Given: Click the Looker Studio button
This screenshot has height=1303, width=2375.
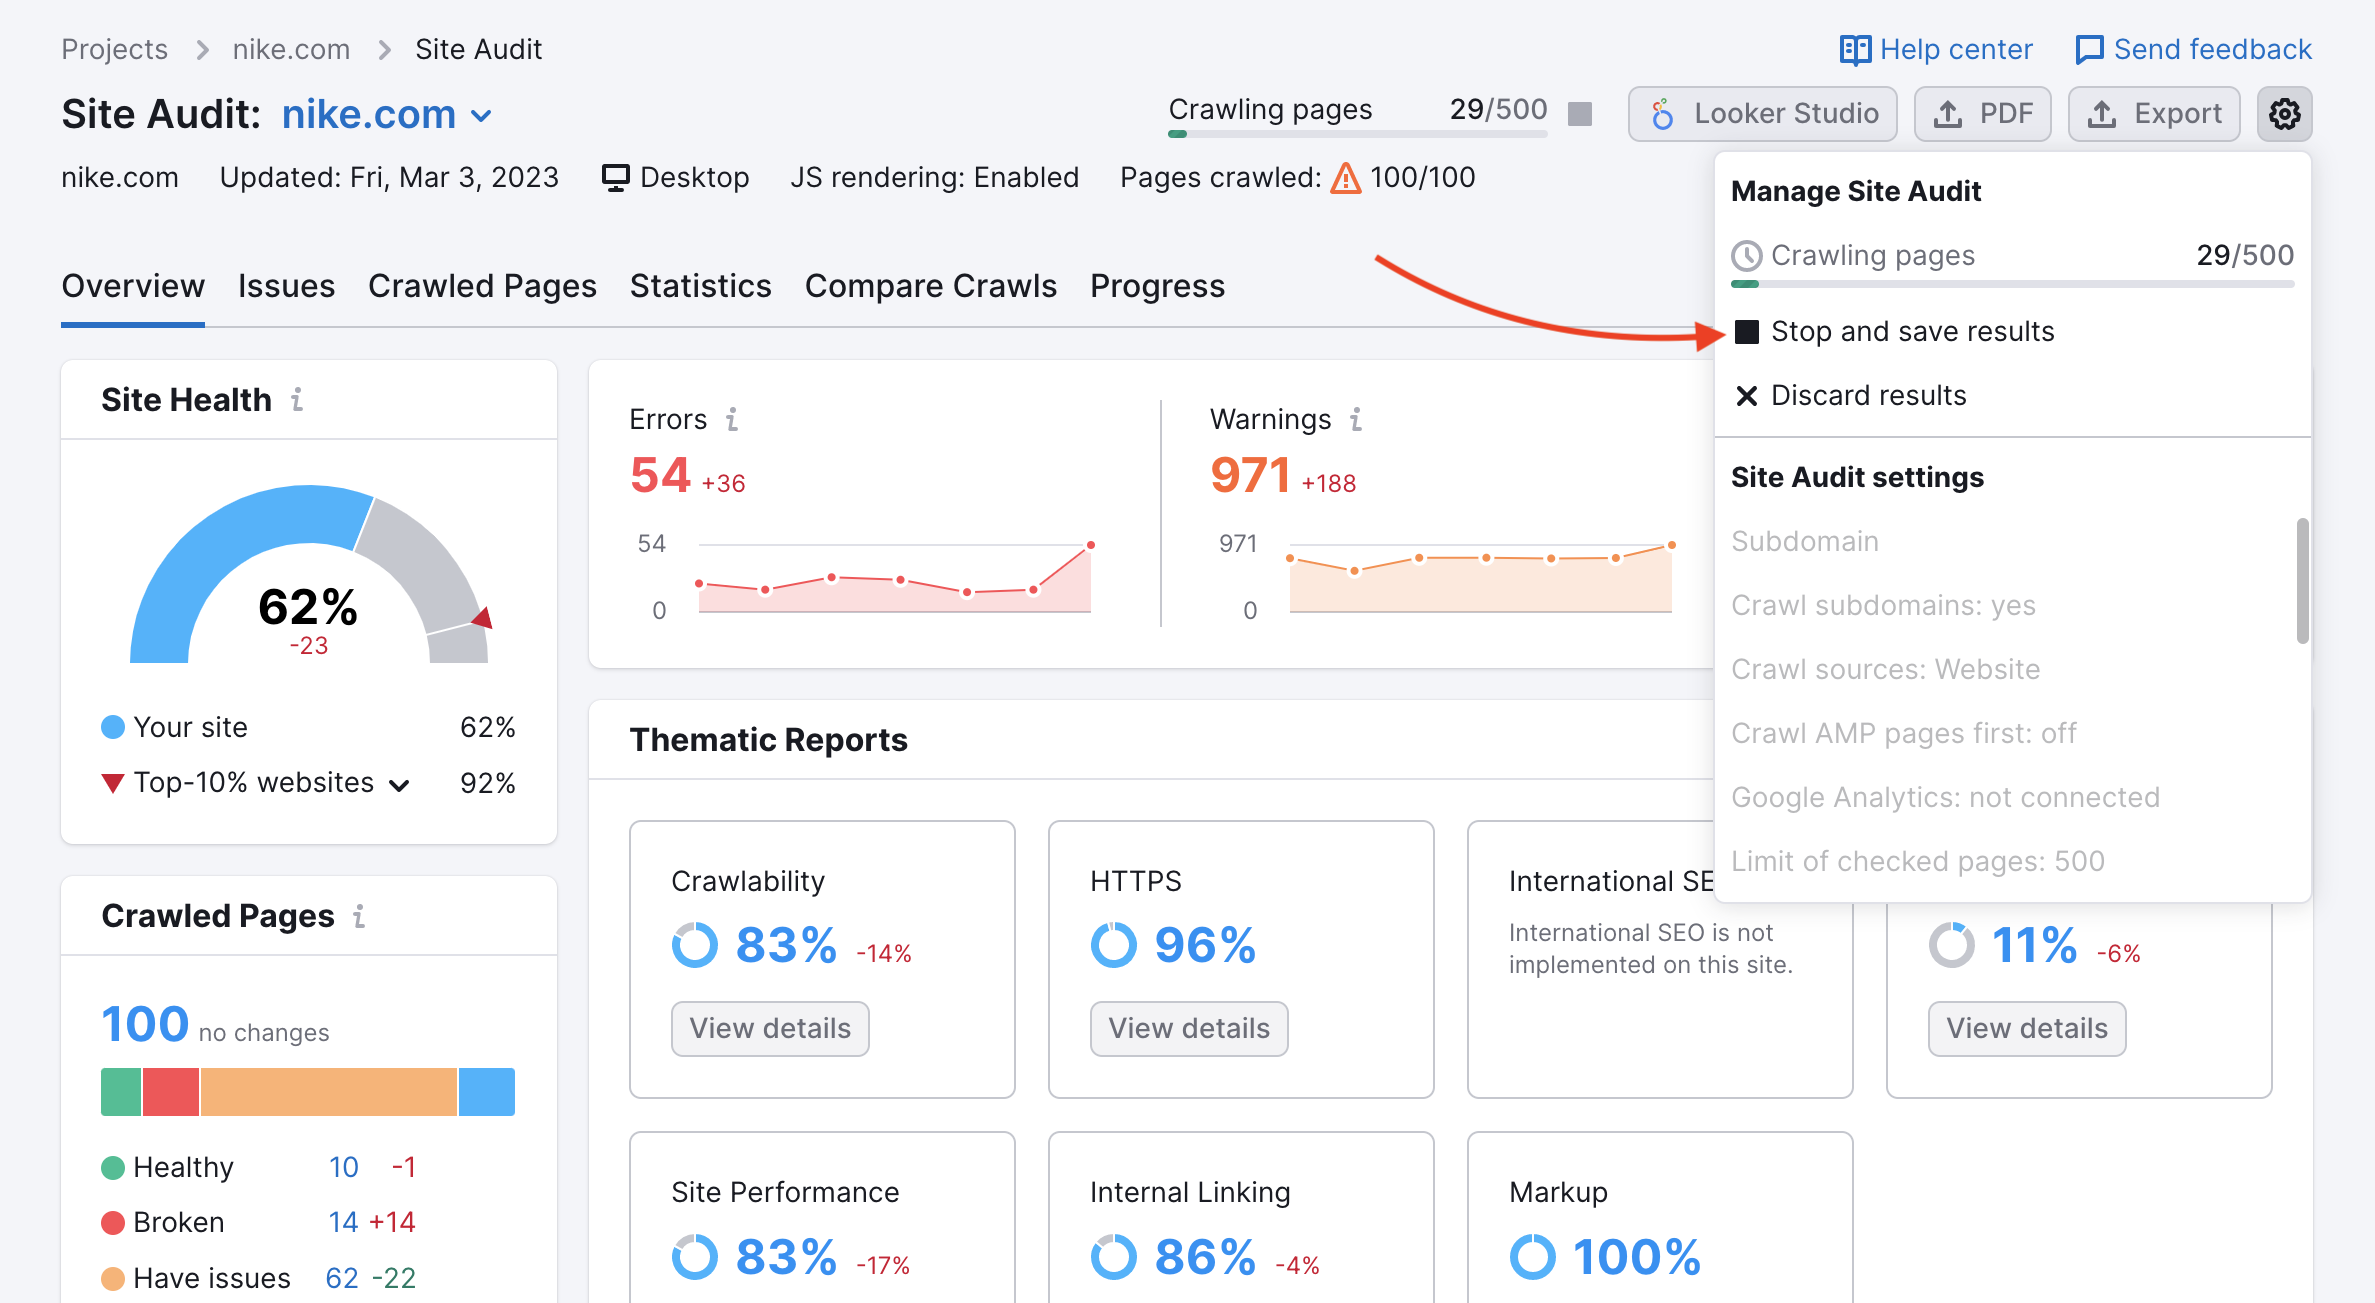Looking at the screenshot, I should [1763, 114].
